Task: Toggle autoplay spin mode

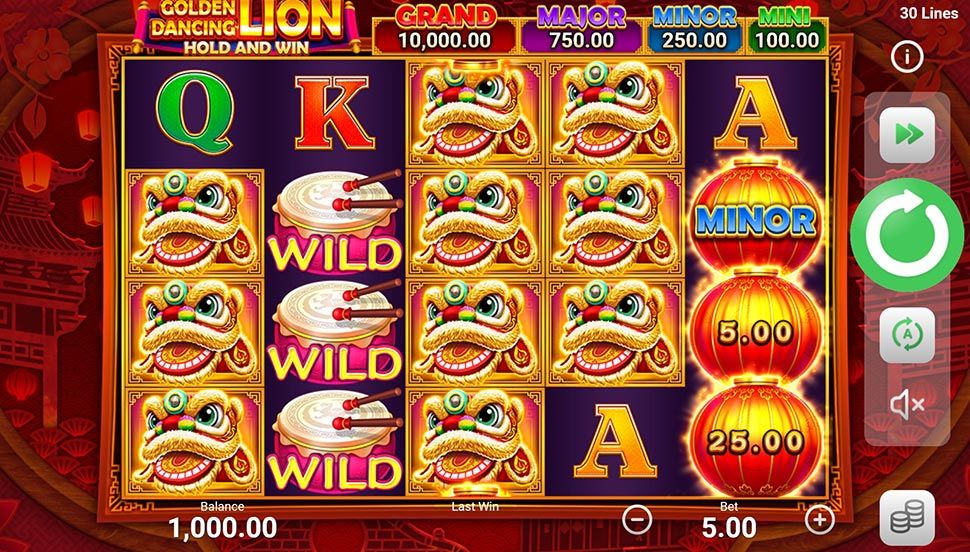Action: pos(907,335)
